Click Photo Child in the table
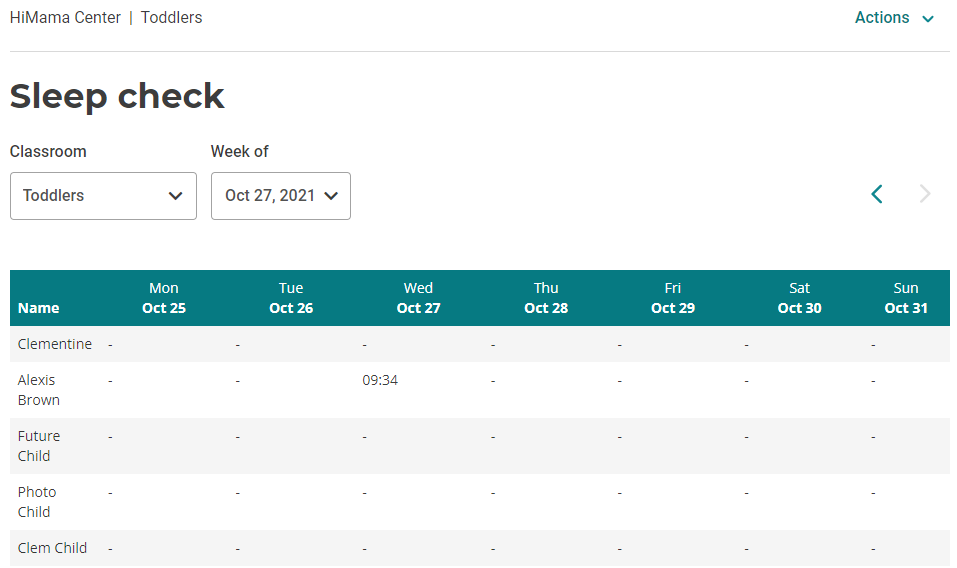 [x=37, y=502]
